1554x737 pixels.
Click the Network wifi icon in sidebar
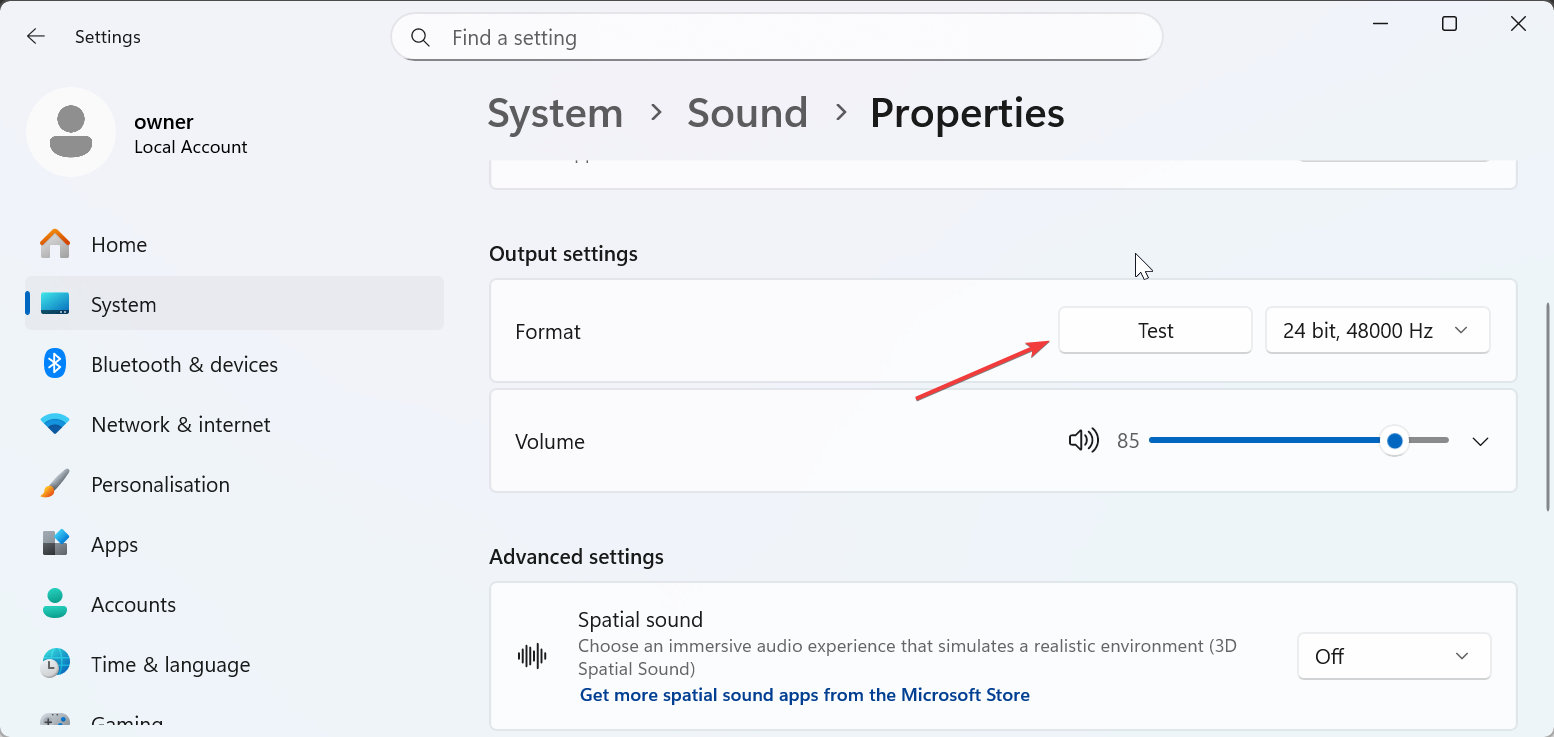click(55, 424)
